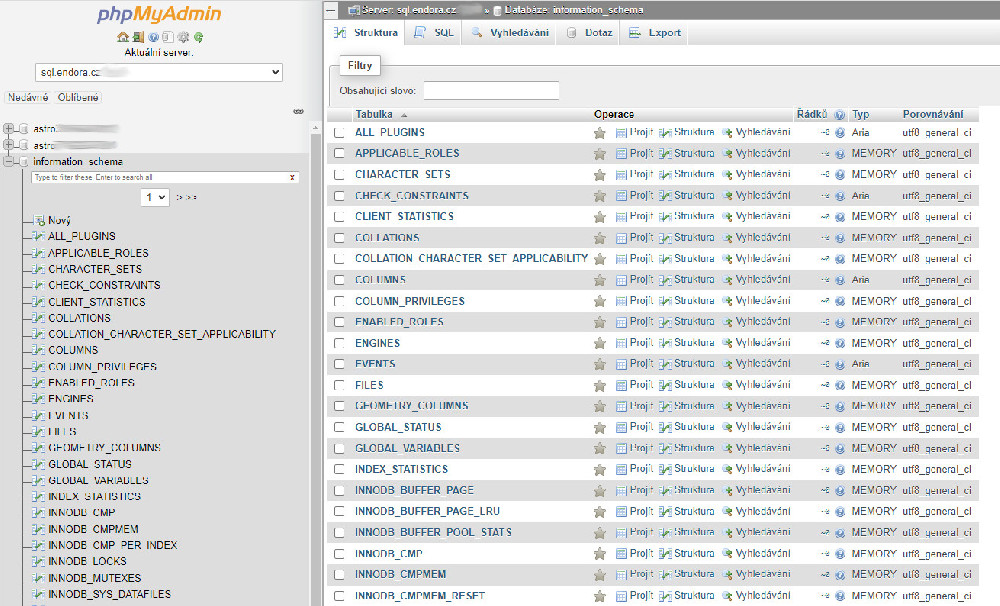Click help icon beside Řádků column header
Screen dimensions: 1000x606
coord(840,115)
